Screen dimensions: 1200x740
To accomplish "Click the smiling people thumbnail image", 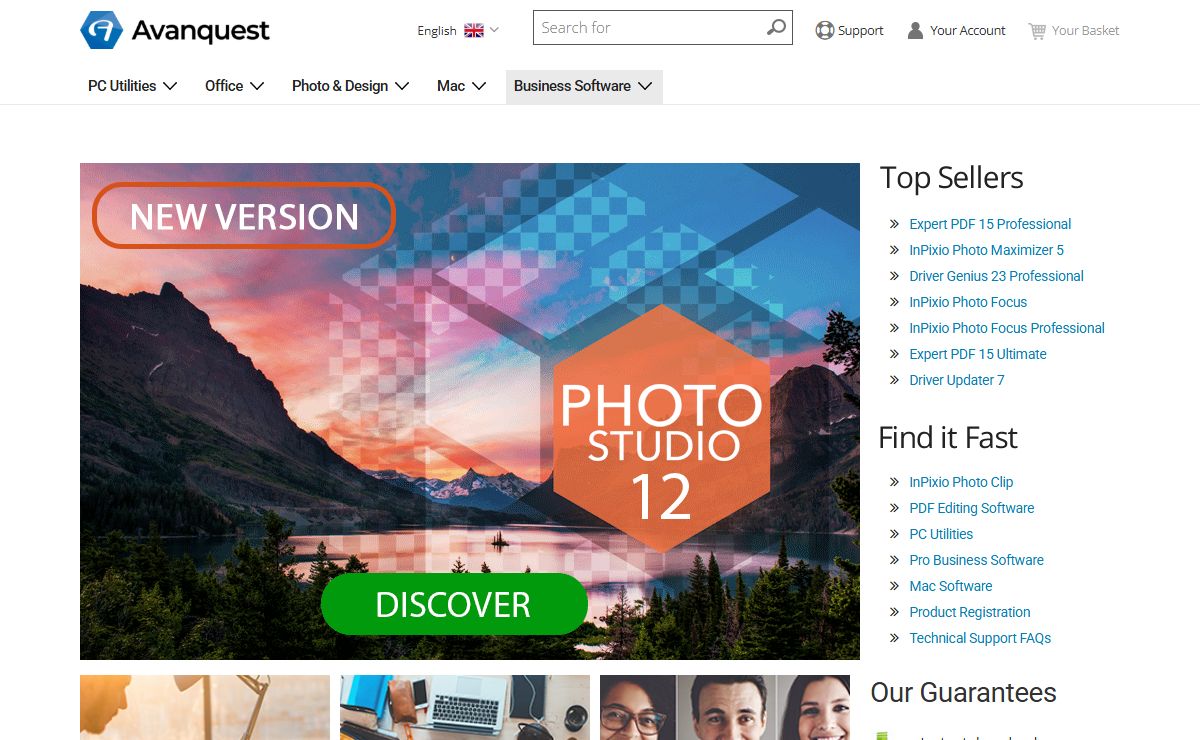I will [x=725, y=707].
